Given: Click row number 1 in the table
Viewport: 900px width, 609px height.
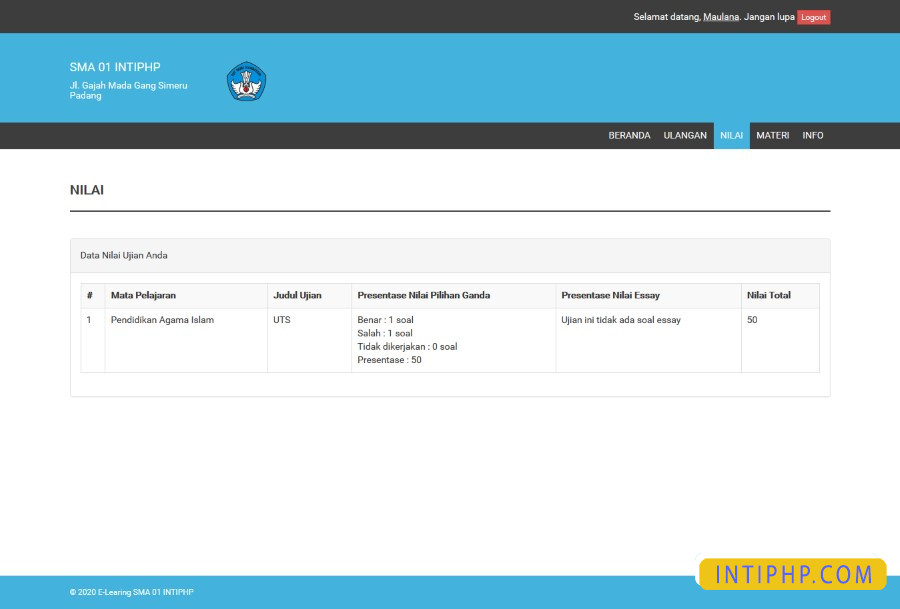Looking at the screenshot, I should (x=89, y=320).
